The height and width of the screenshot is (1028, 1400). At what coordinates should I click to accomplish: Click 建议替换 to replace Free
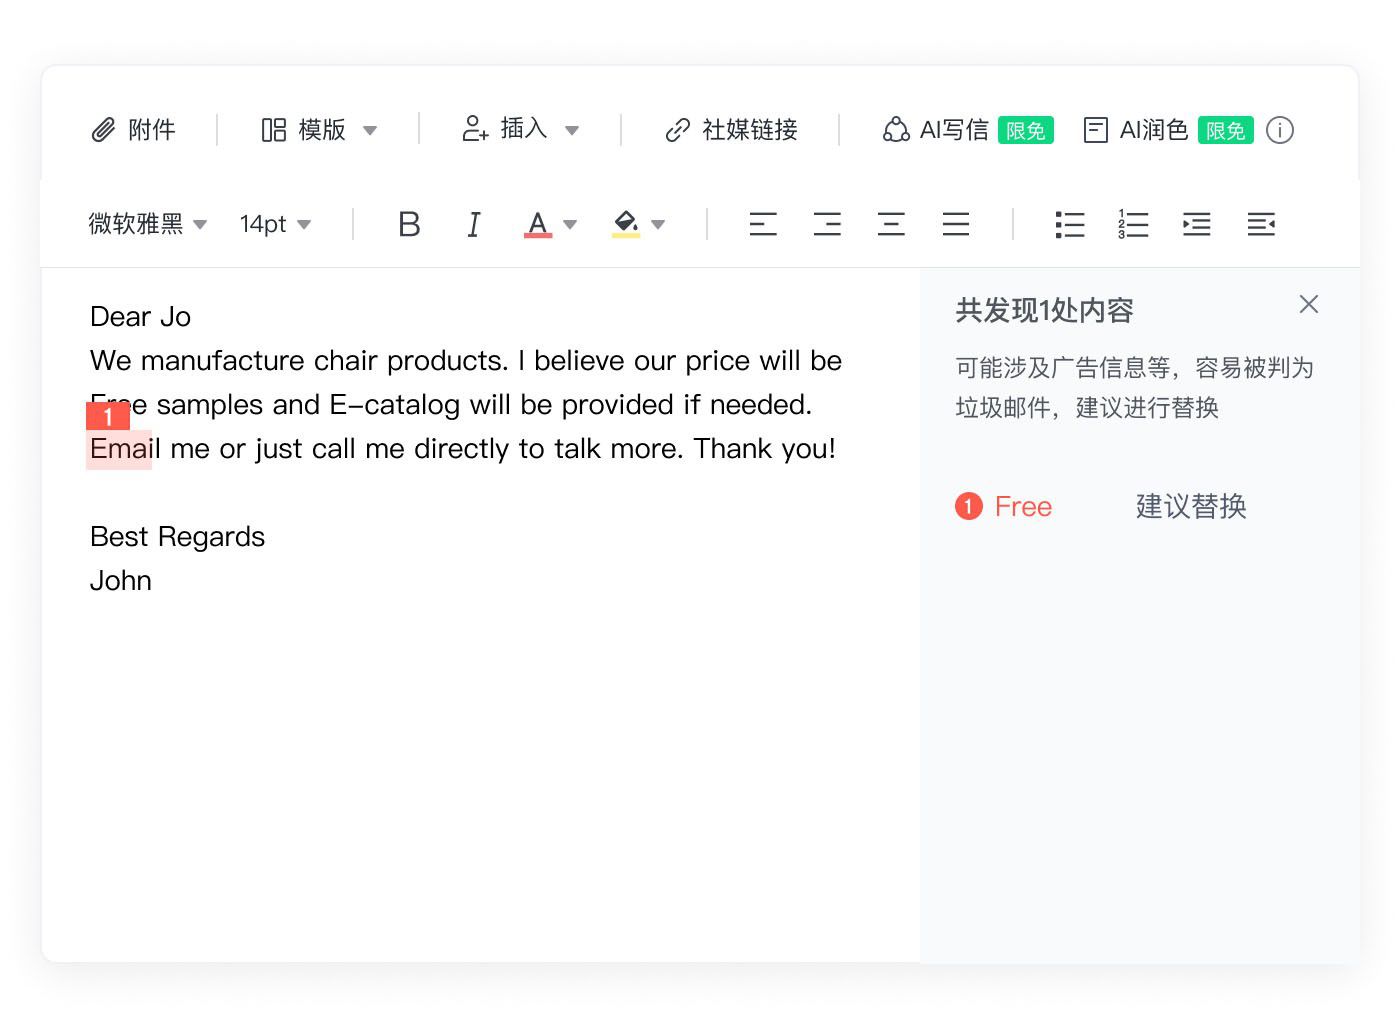(x=1190, y=507)
